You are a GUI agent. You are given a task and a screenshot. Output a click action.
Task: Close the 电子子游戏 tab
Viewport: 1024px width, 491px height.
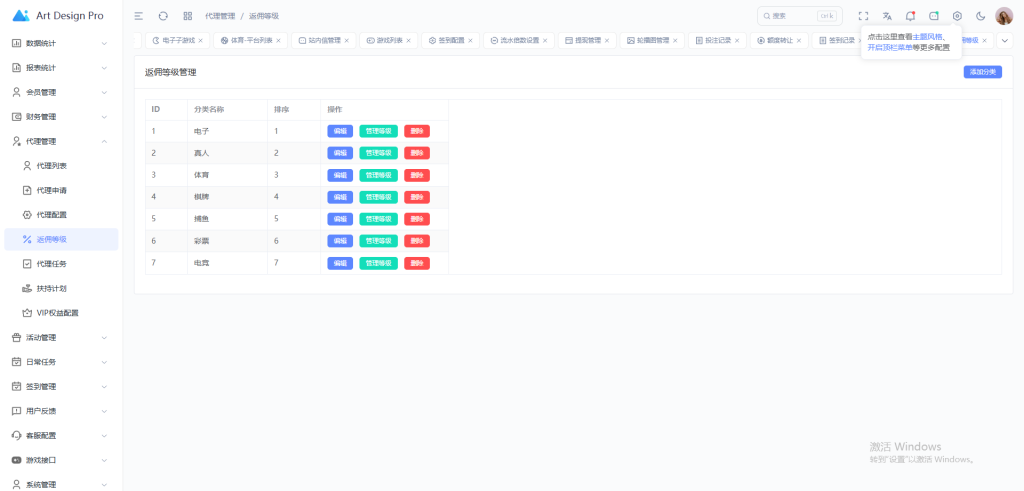click(x=200, y=40)
